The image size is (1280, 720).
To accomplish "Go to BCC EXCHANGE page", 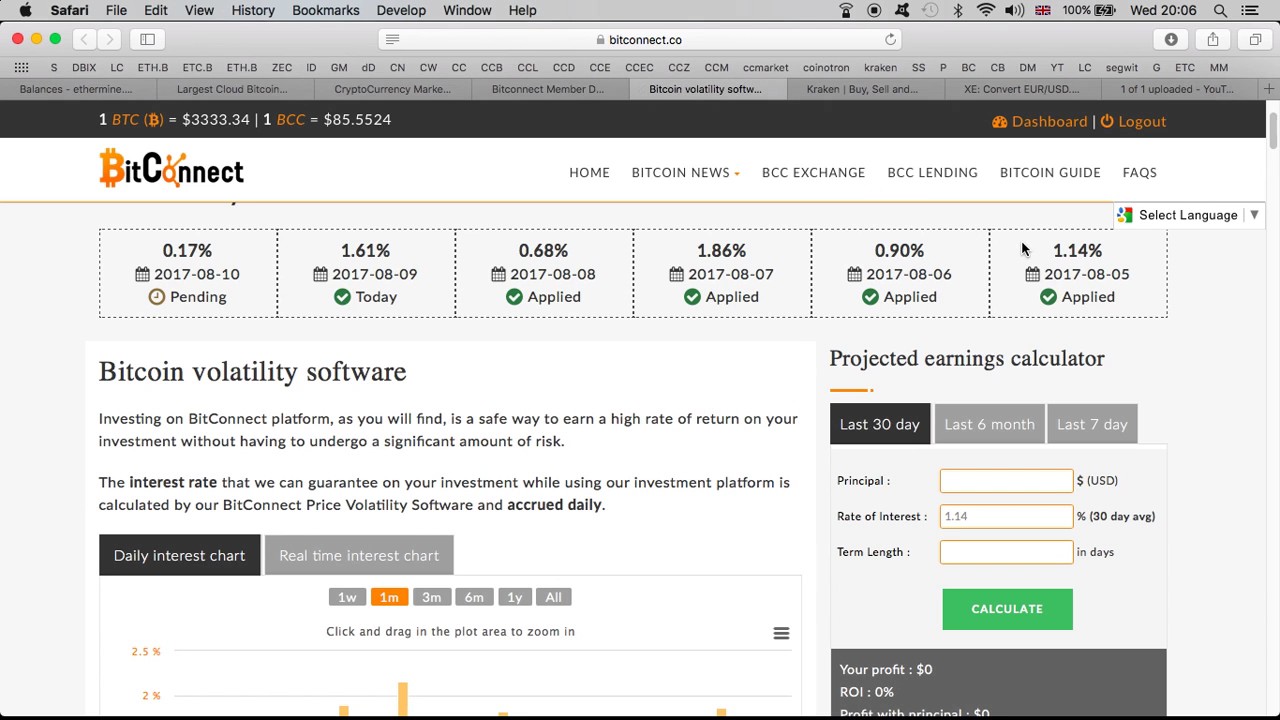I will point(813,172).
